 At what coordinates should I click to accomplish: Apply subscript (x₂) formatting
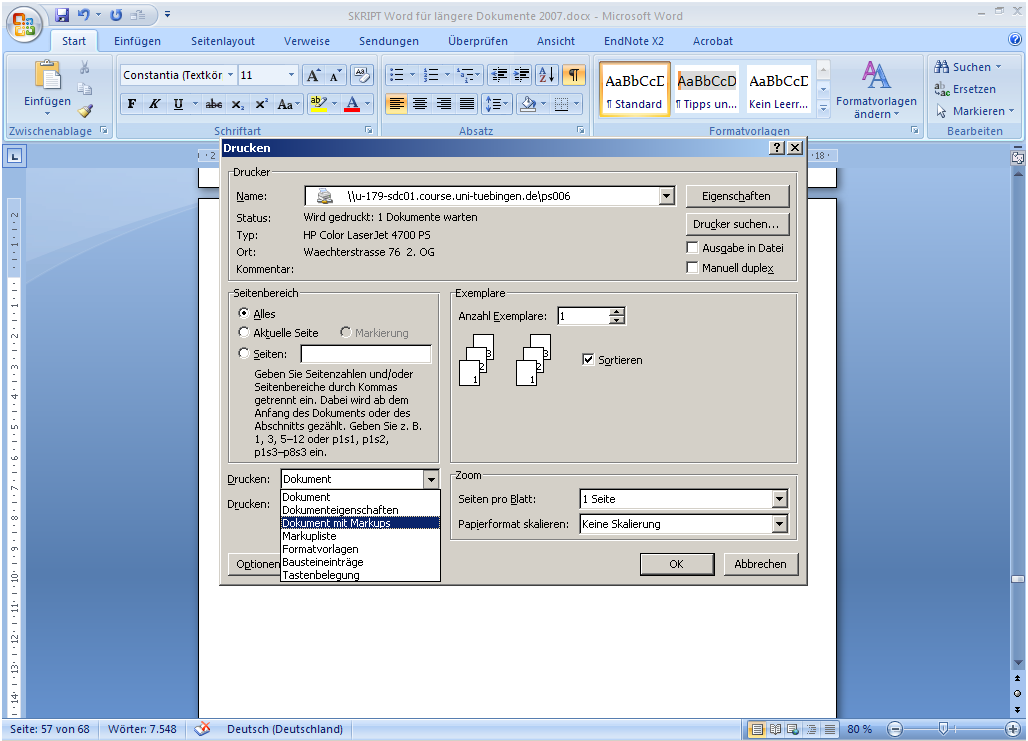pyautogui.click(x=238, y=104)
